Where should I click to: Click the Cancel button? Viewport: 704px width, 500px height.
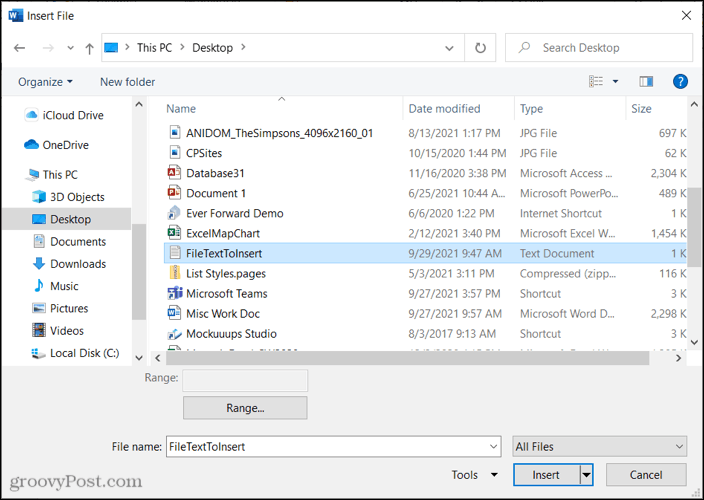(x=646, y=475)
